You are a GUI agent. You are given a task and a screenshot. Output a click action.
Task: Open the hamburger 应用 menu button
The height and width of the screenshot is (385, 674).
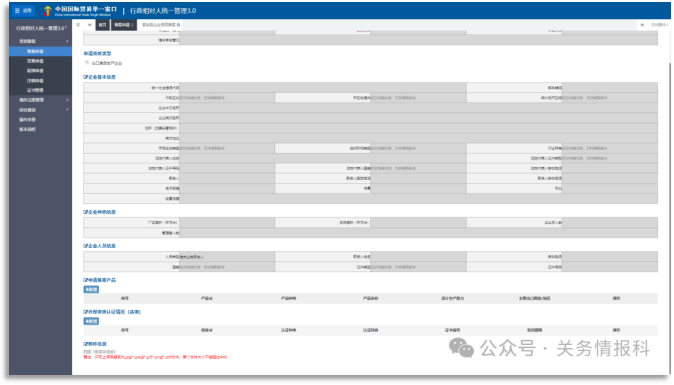[23, 11]
